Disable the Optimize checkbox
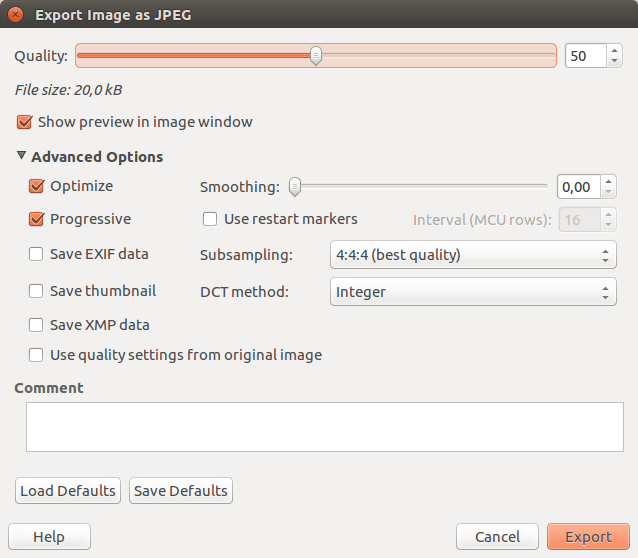The height and width of the screenshot is (558, 638). click(x=37, y=186)
